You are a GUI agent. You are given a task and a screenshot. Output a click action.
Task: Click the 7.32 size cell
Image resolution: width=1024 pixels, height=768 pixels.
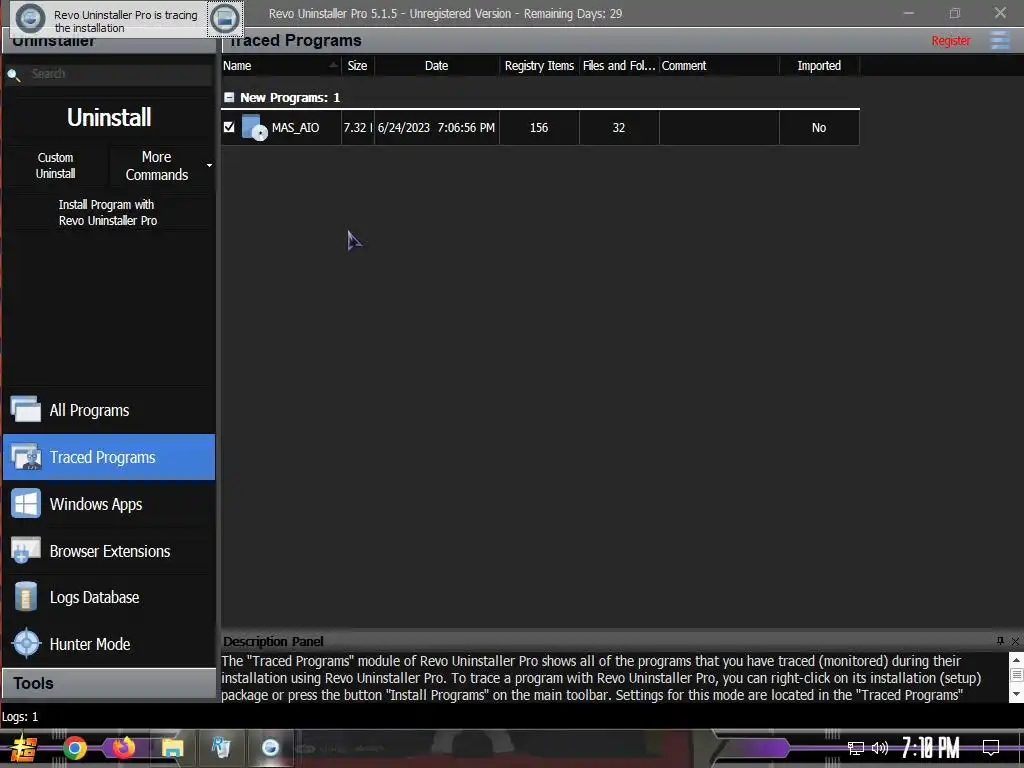click(358, 128)
